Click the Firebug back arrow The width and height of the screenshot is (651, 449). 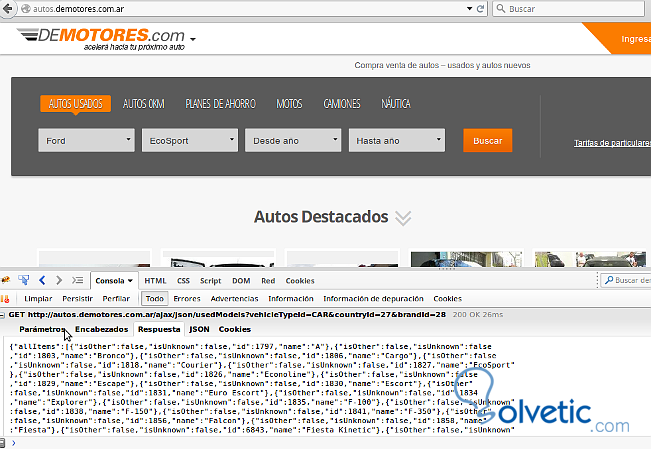point(42,280)
